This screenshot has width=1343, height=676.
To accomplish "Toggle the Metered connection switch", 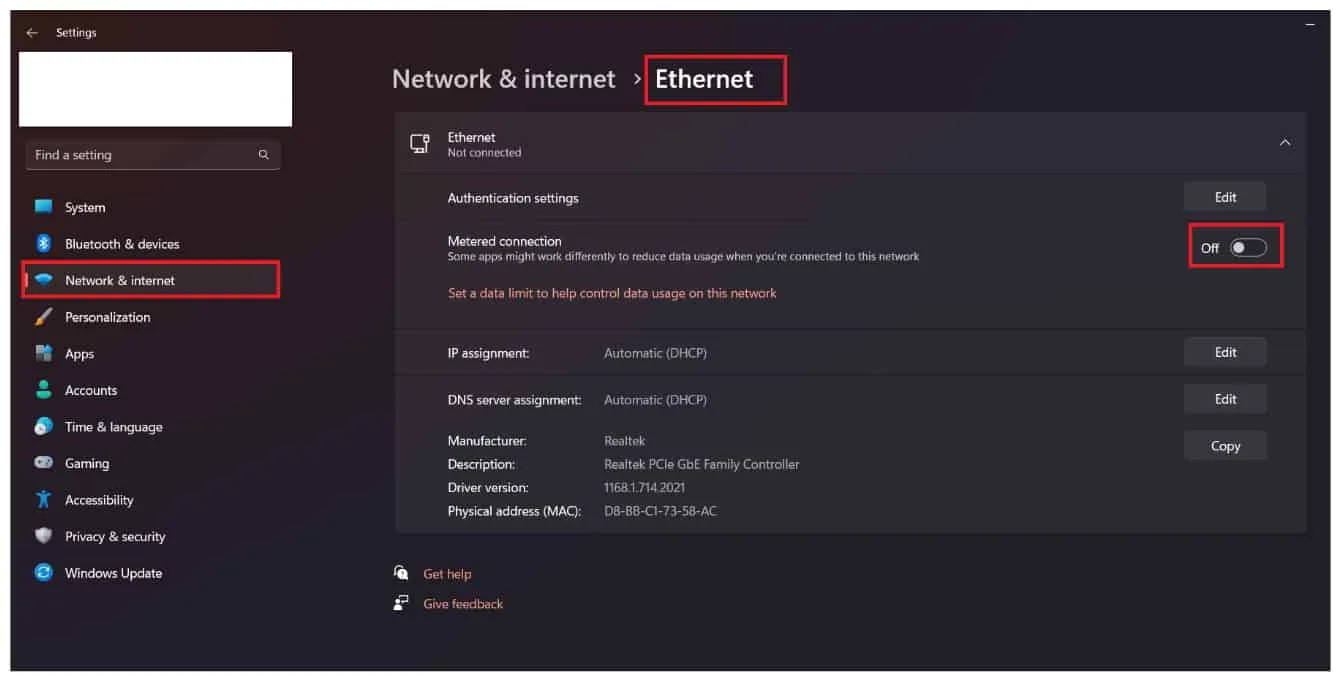I will point(1248,248).
